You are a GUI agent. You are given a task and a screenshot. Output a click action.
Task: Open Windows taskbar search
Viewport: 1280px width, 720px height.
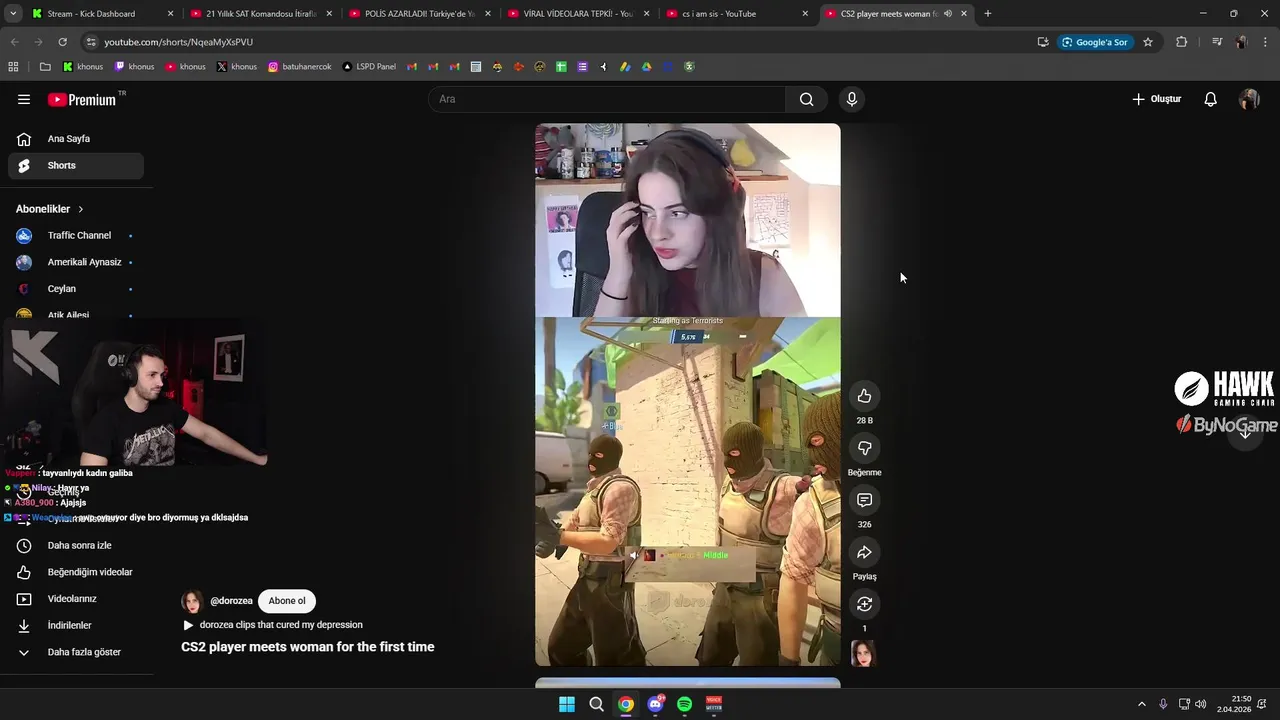coord(596,704)
